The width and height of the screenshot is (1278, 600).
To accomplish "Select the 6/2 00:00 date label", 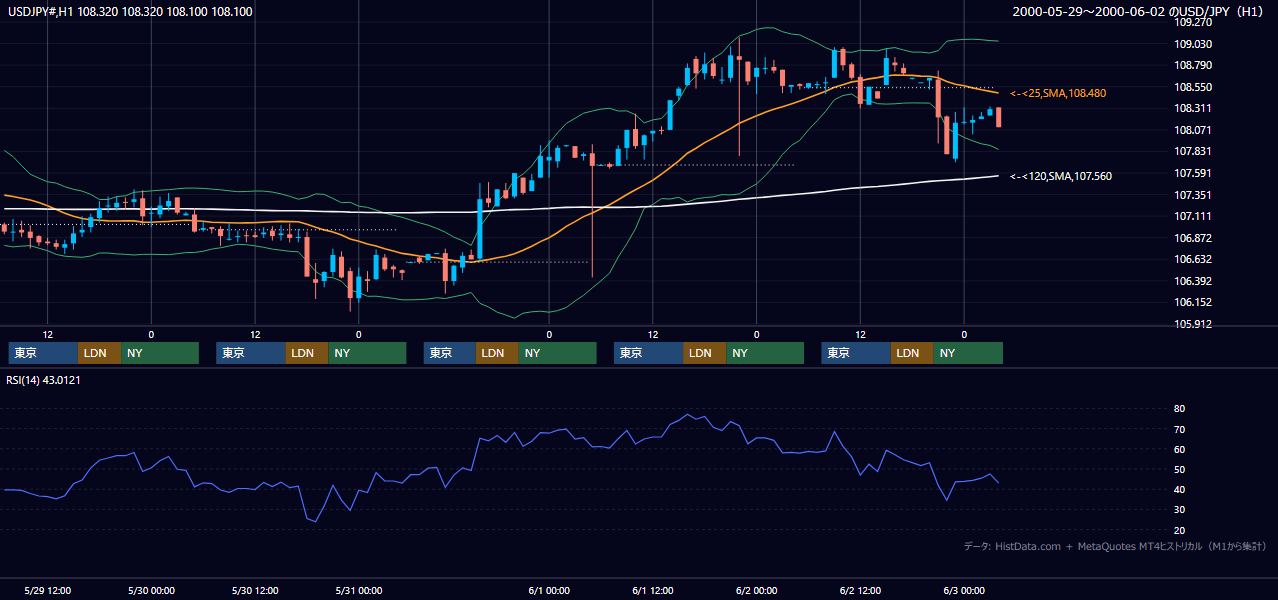I will pos(757,590).
